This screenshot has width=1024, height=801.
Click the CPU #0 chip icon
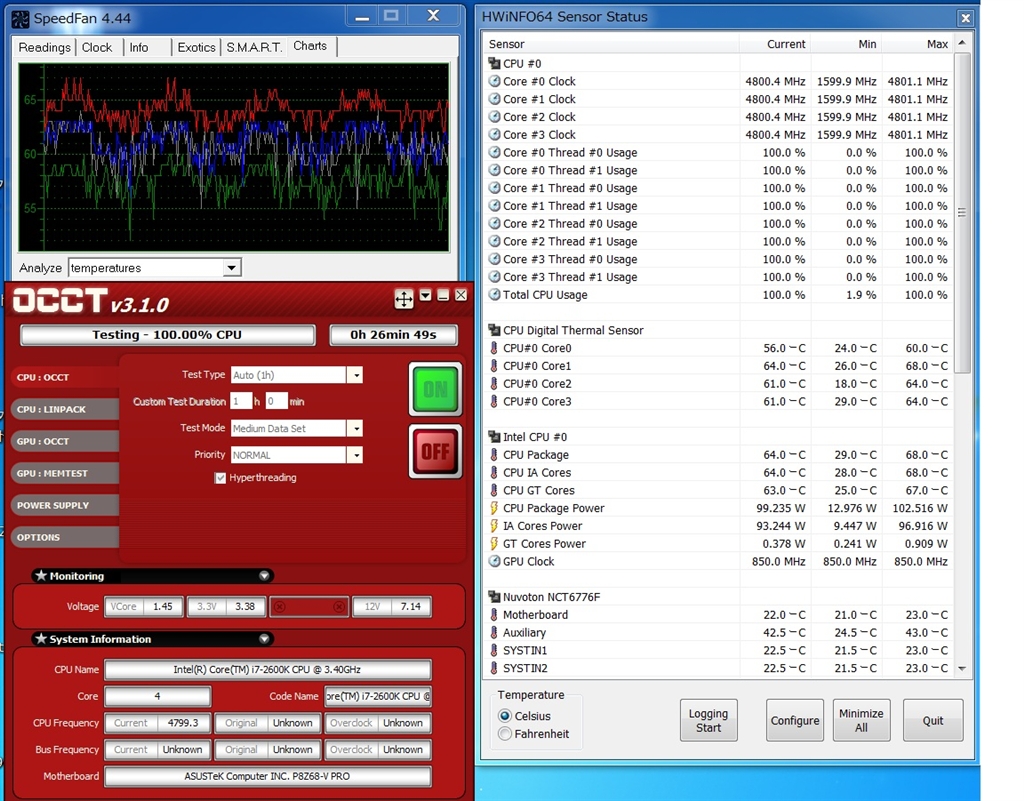[x=494, y=64]
